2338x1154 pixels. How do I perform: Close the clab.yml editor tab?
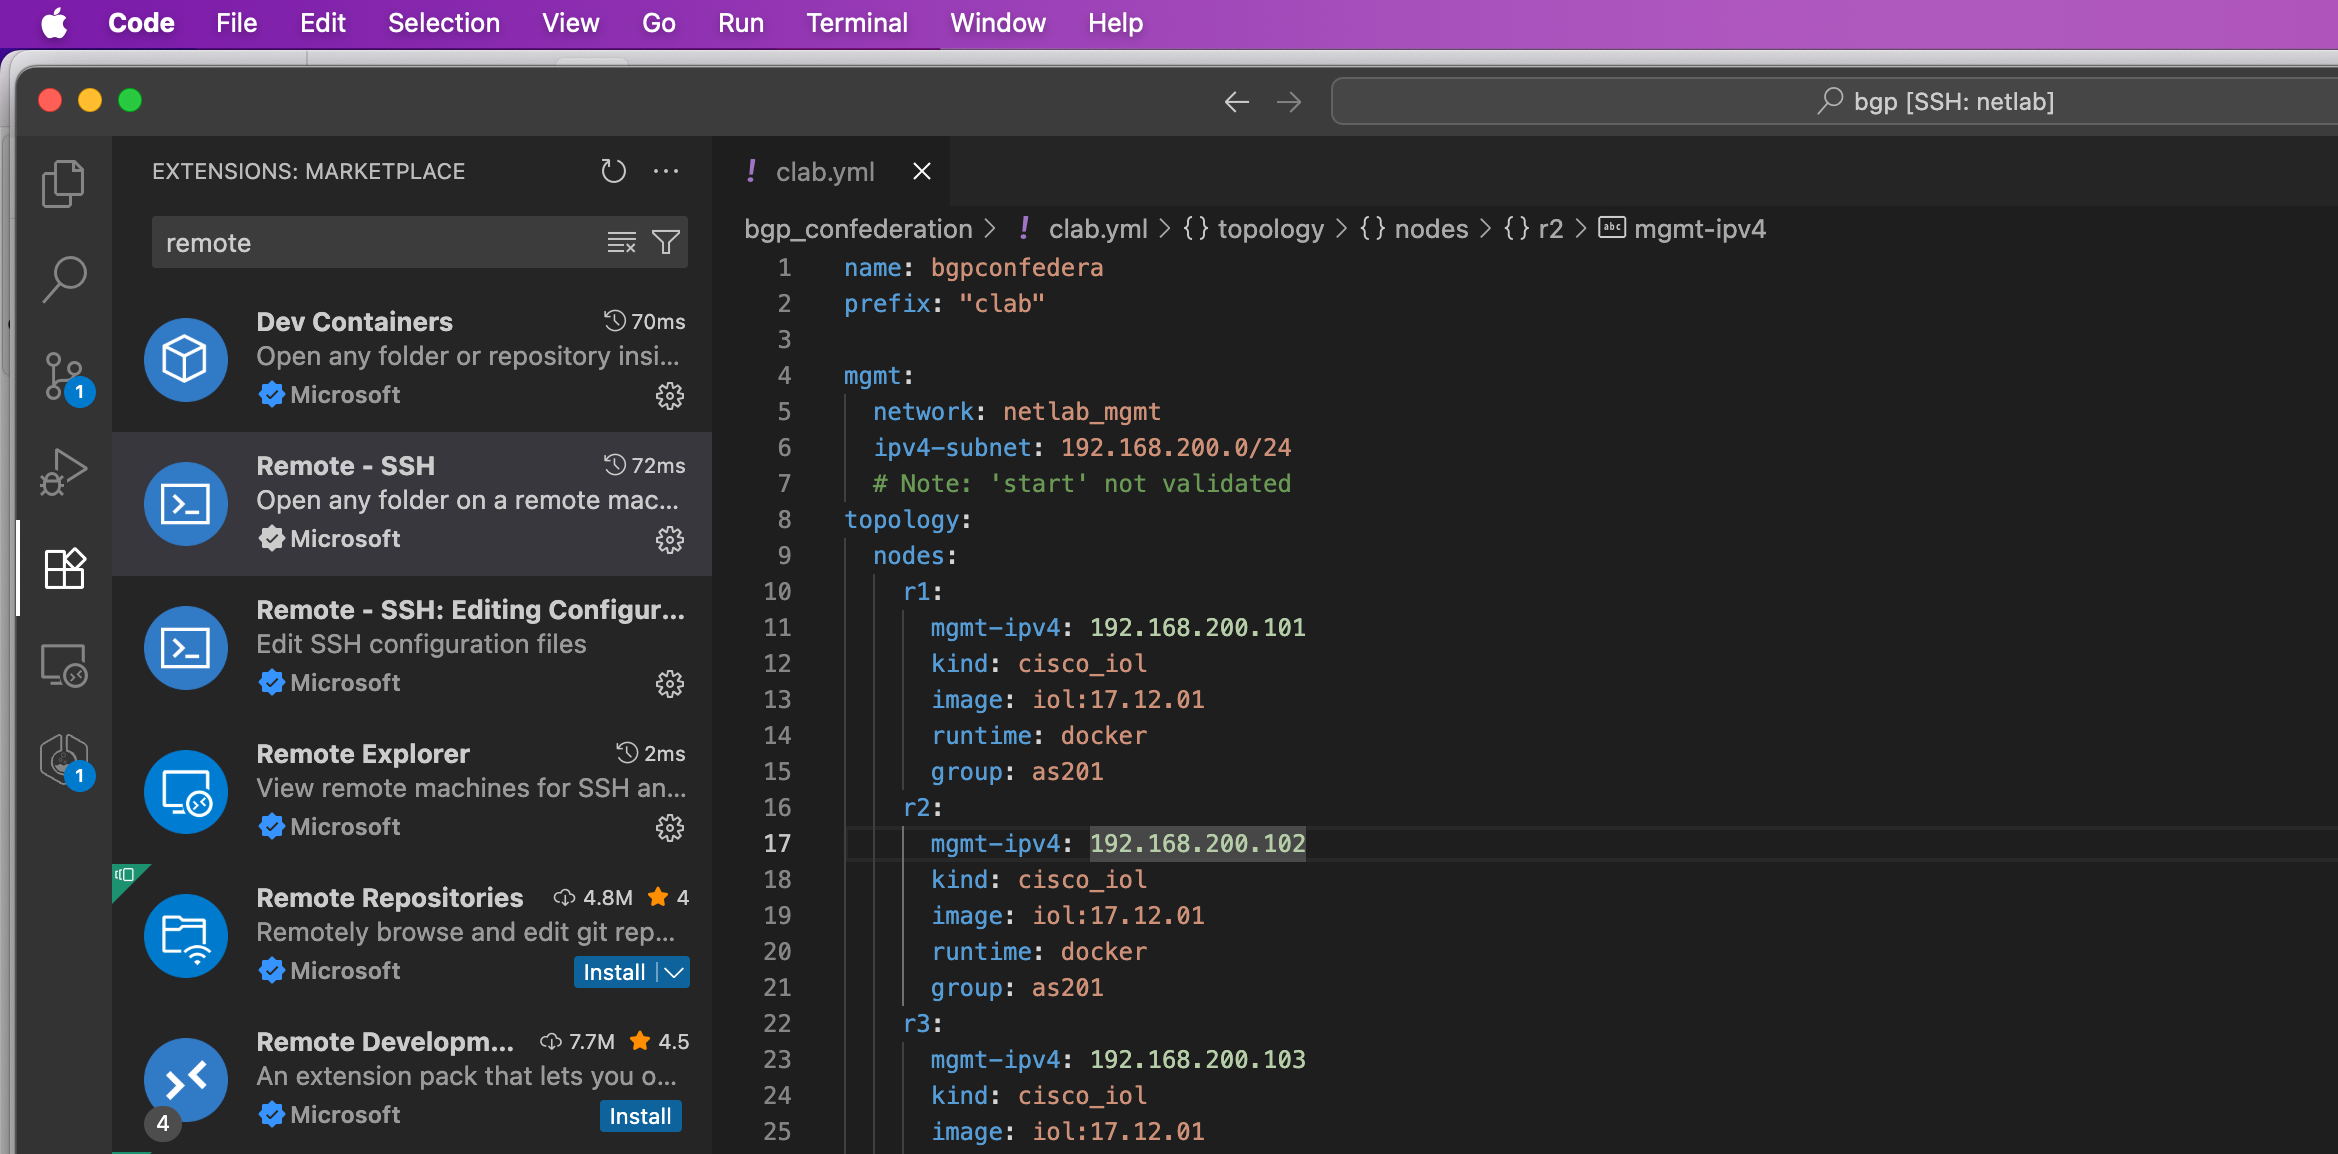pos(921,171)
